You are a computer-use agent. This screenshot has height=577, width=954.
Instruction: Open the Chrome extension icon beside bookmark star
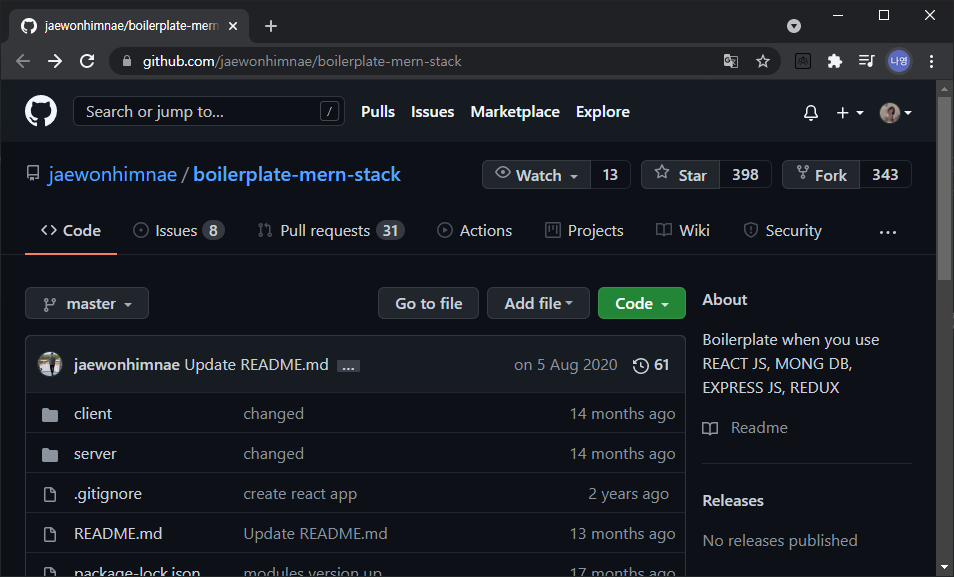803,61
